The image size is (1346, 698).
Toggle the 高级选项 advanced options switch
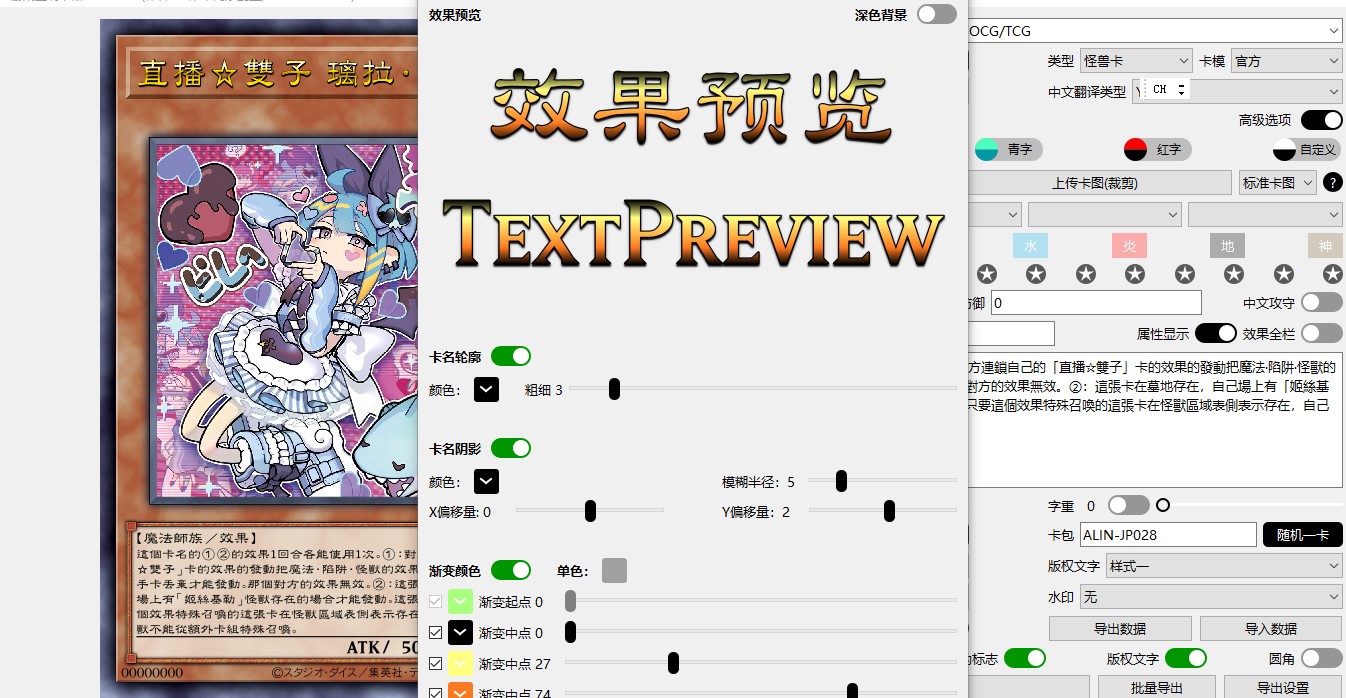1322,120
